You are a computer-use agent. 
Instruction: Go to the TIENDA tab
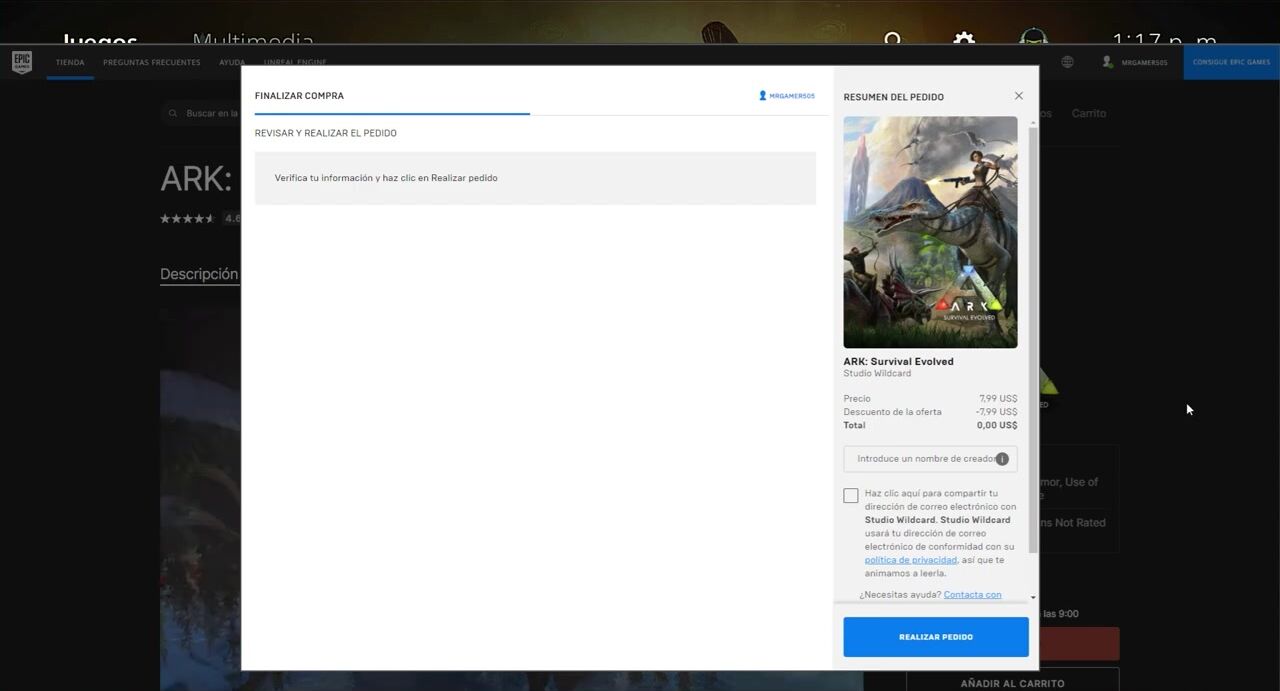[x=70, y=62]
